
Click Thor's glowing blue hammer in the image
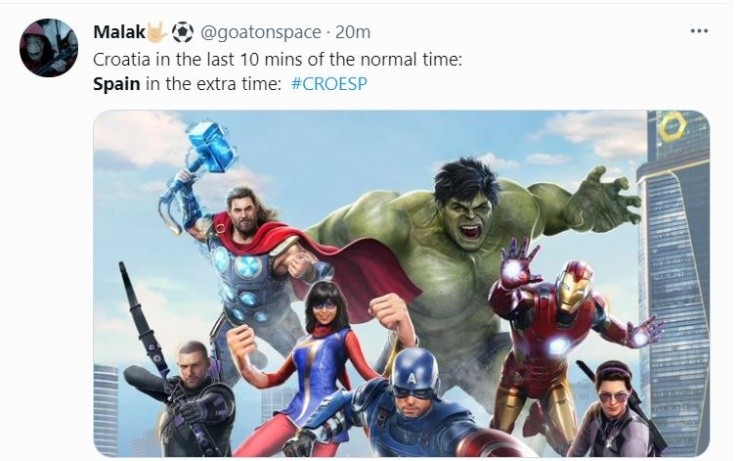click(x=210, y=146)
